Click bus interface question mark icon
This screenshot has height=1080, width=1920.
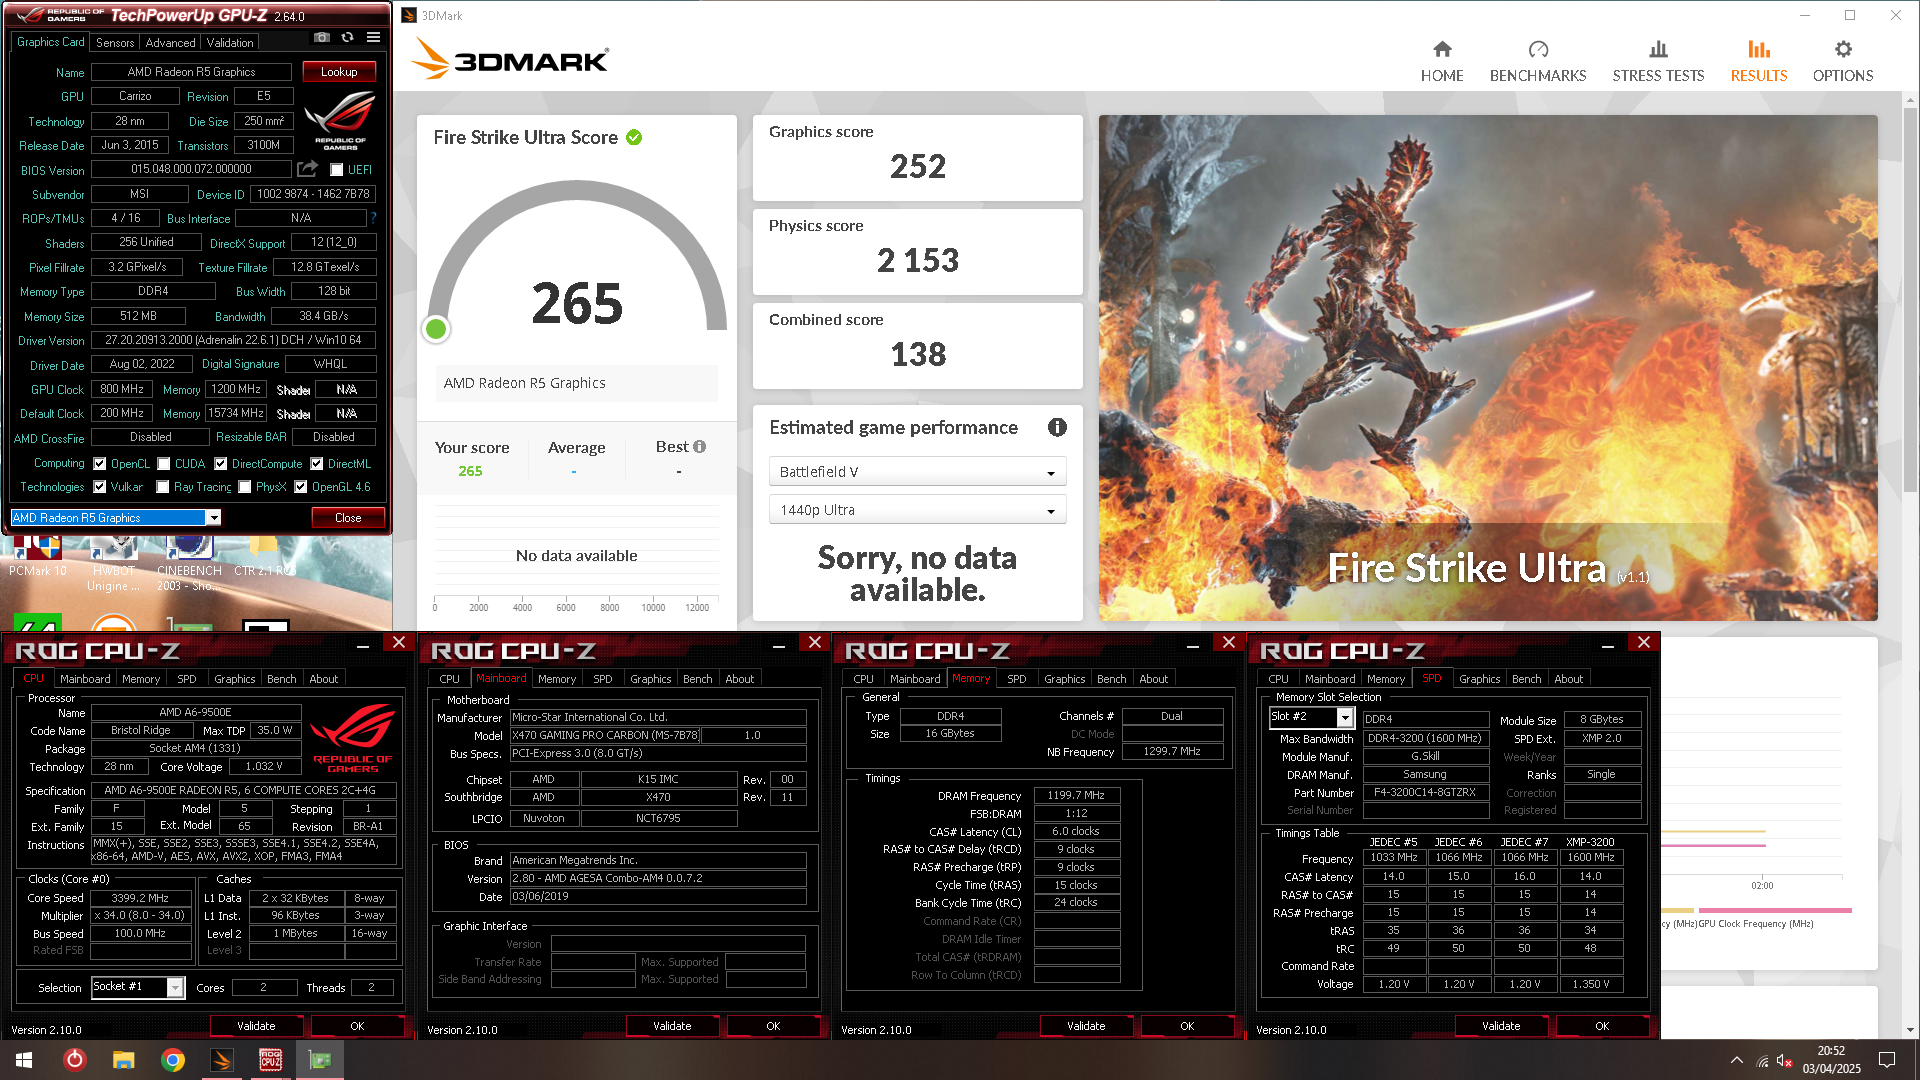[373, 218]
